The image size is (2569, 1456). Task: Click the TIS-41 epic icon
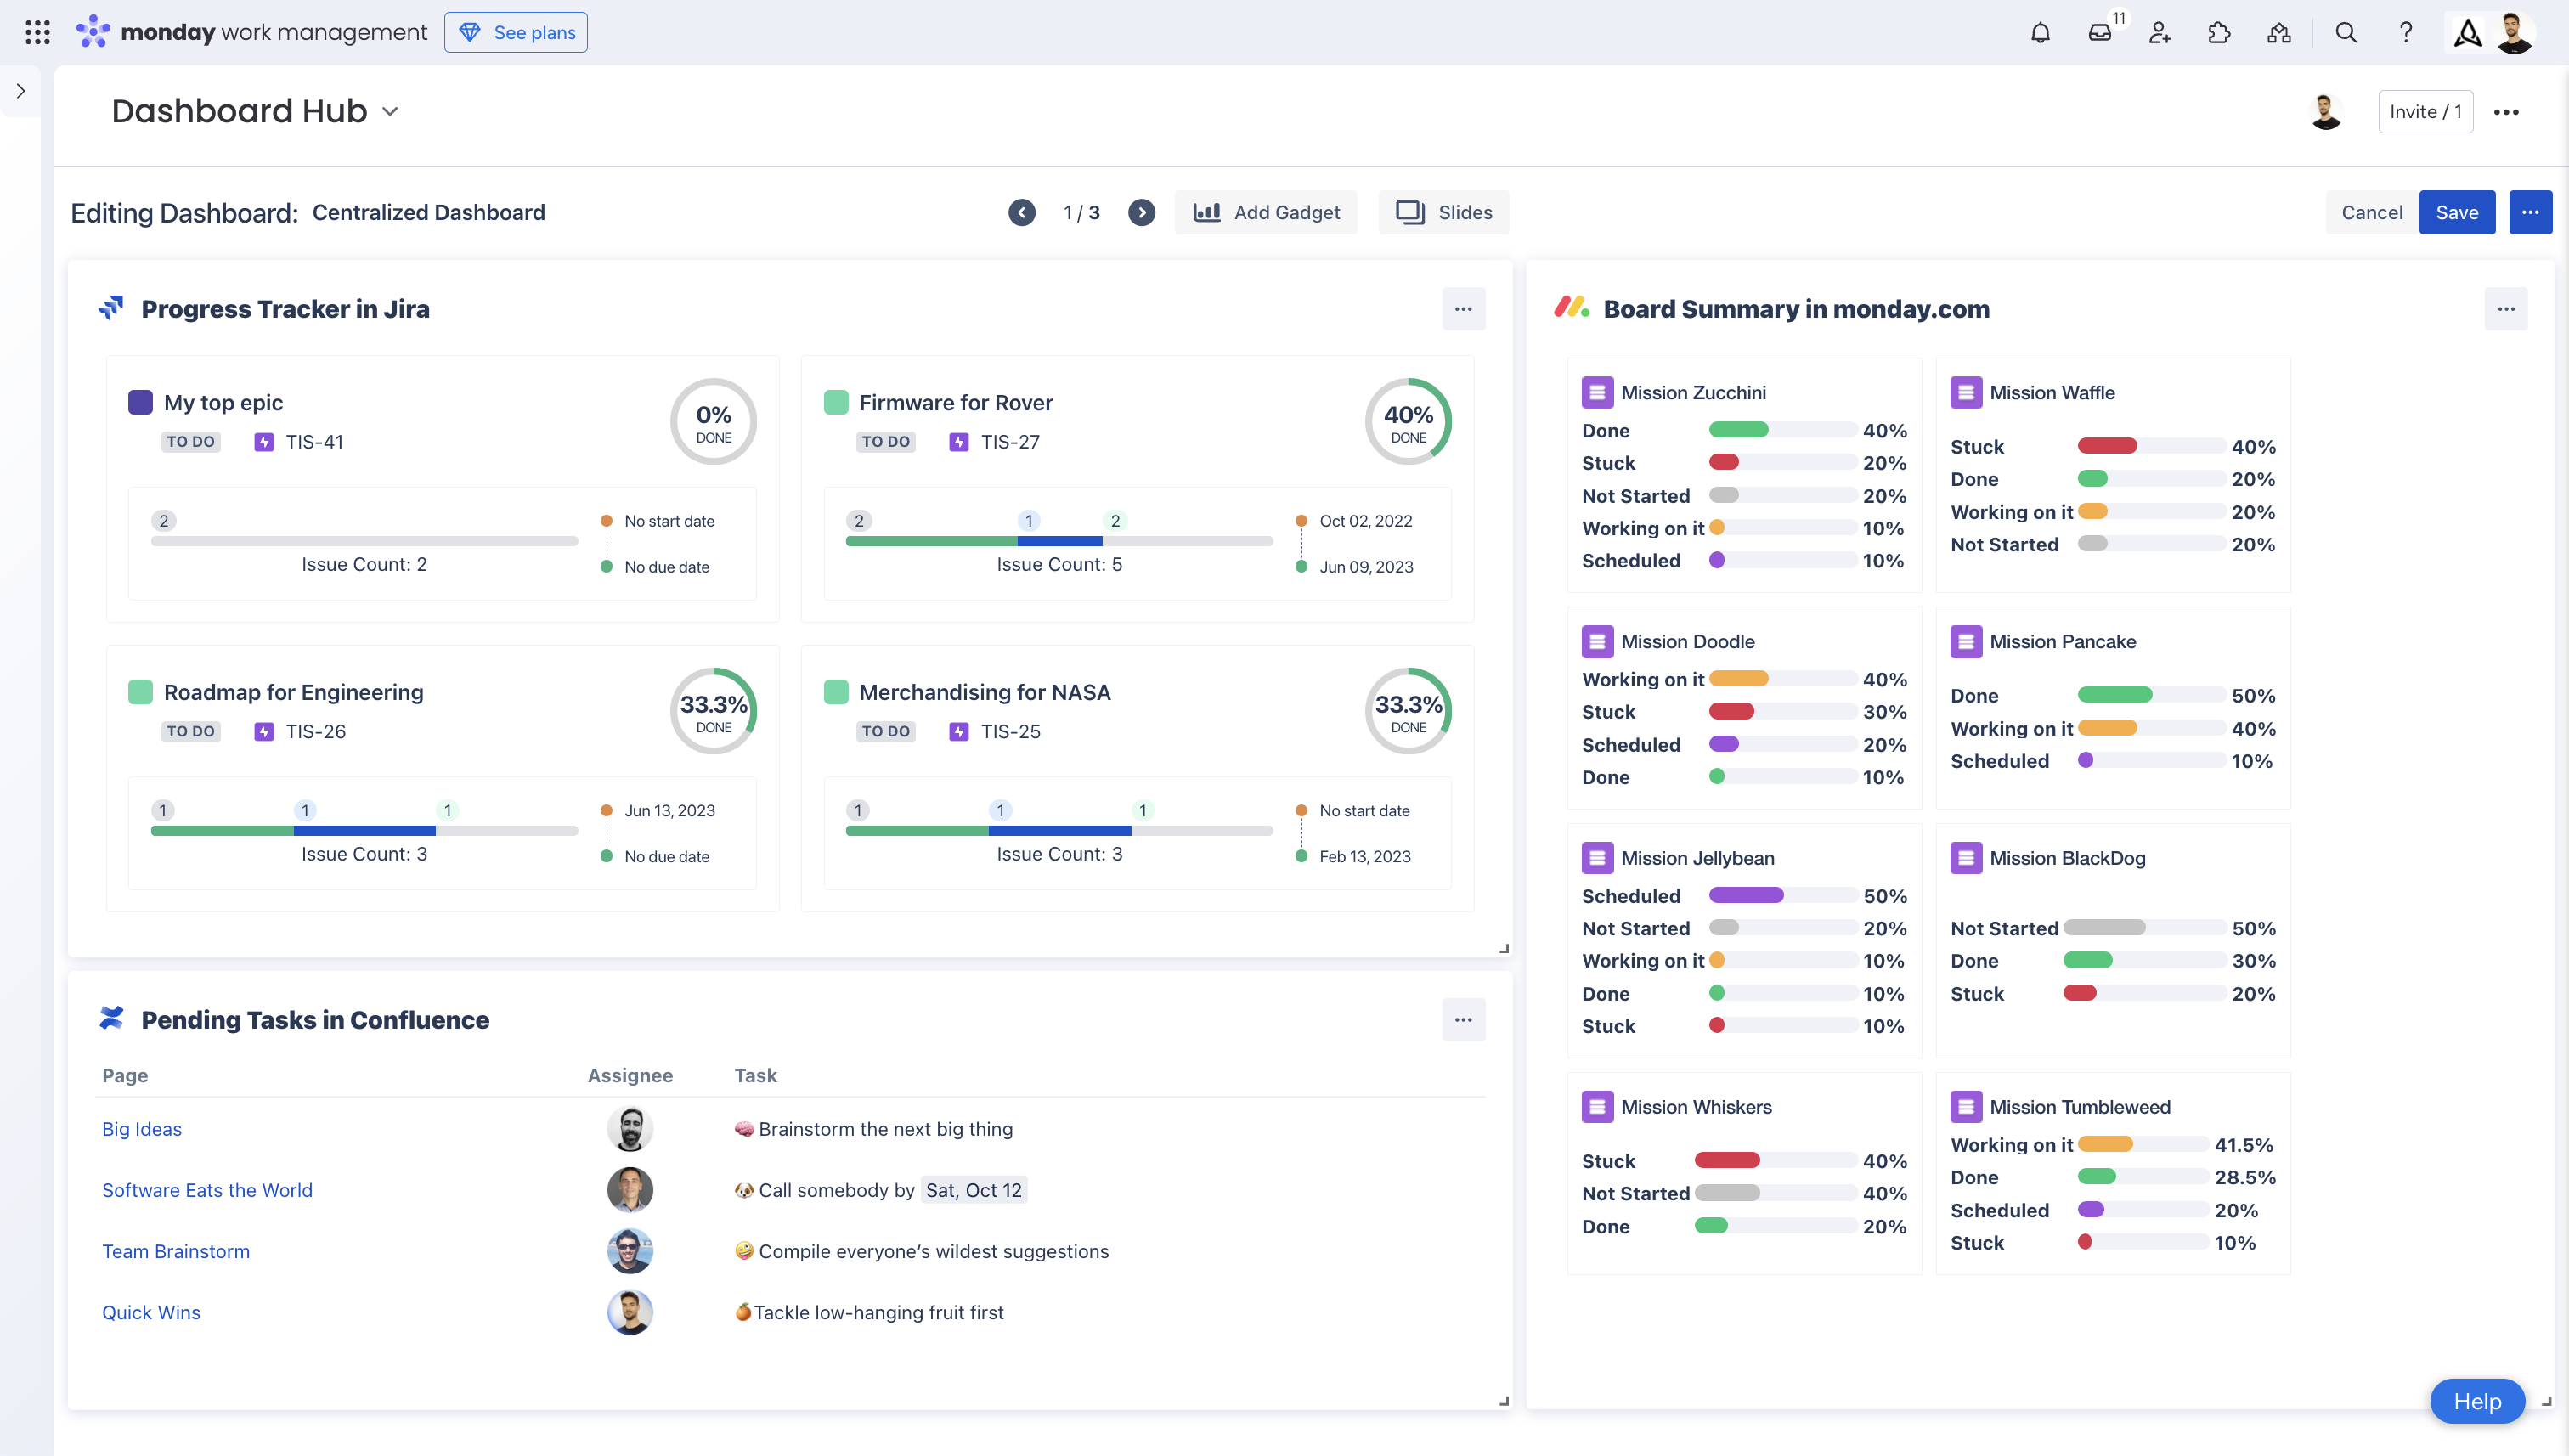click(264, 442)
